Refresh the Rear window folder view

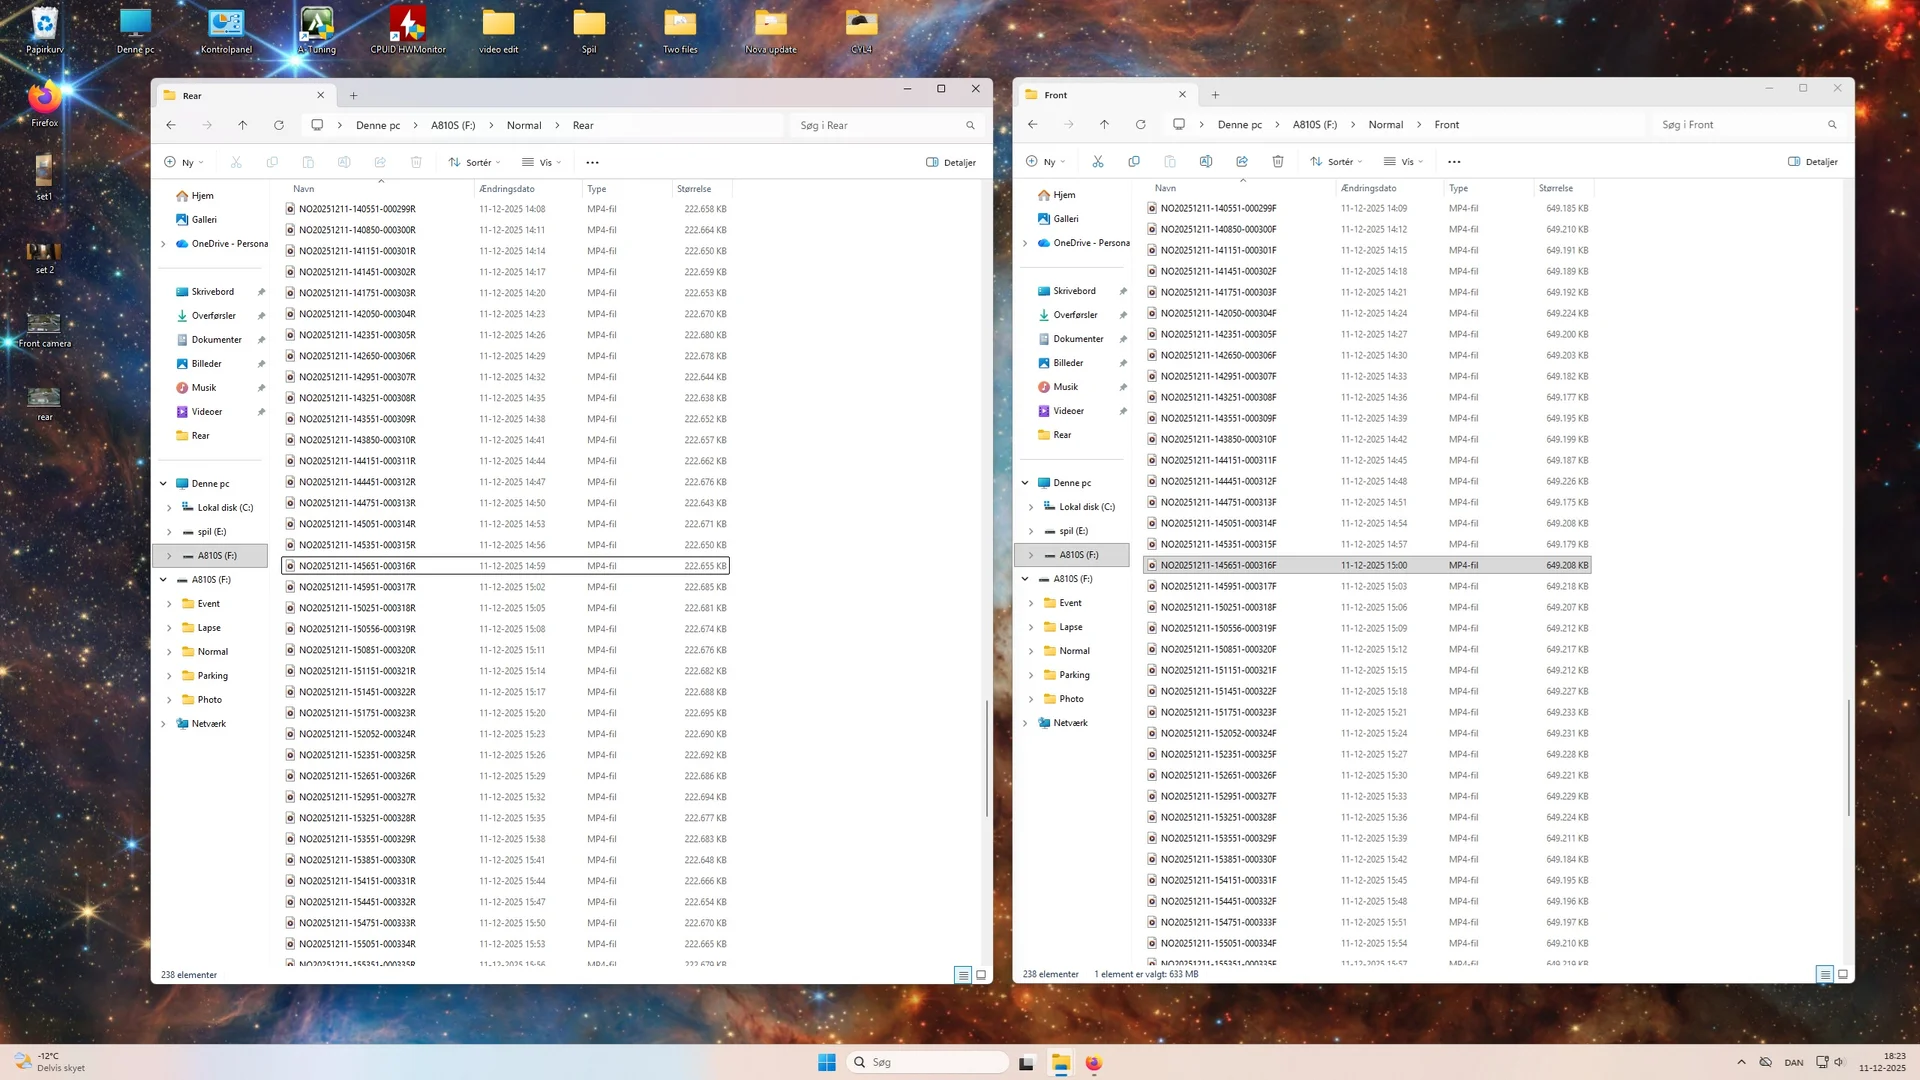pos(279,125)
